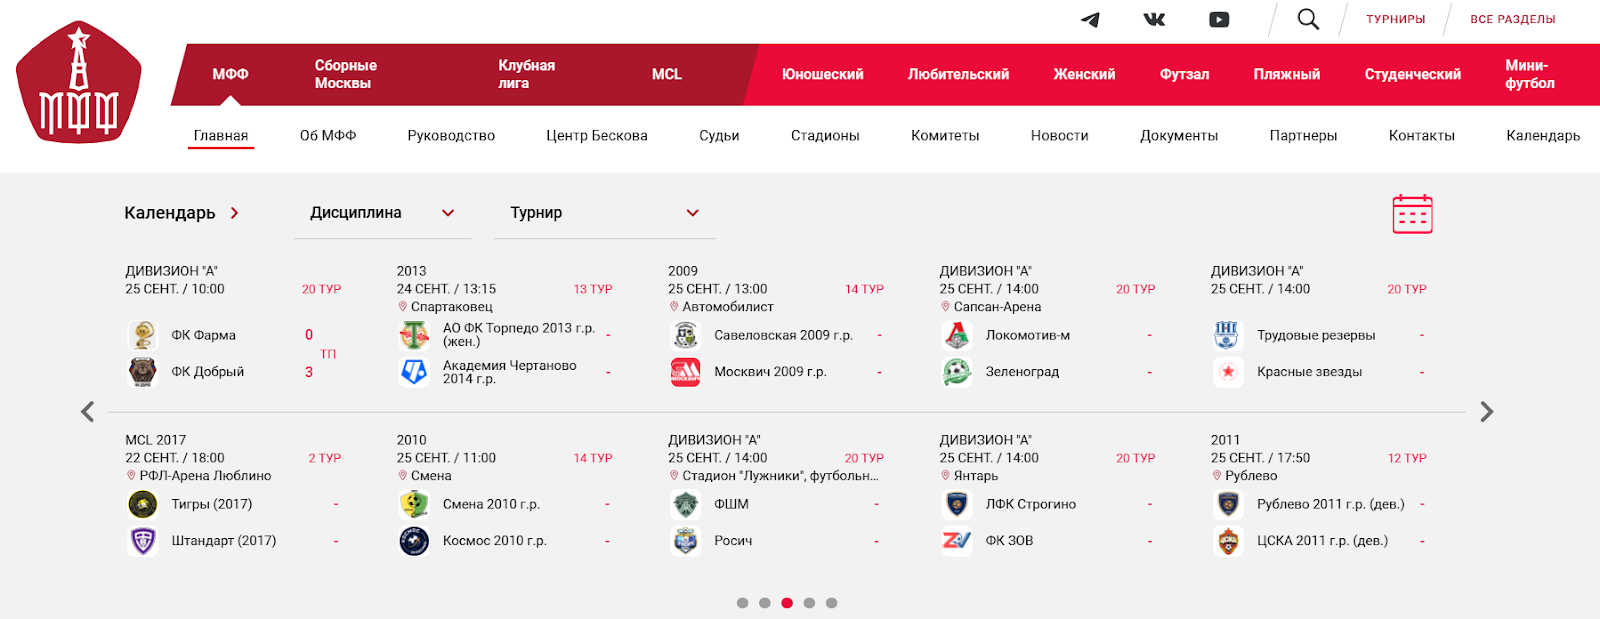This screenshot has height=619, width=1600.
Task: Click the Космос 2010 team logo
Action: [414, 541]
